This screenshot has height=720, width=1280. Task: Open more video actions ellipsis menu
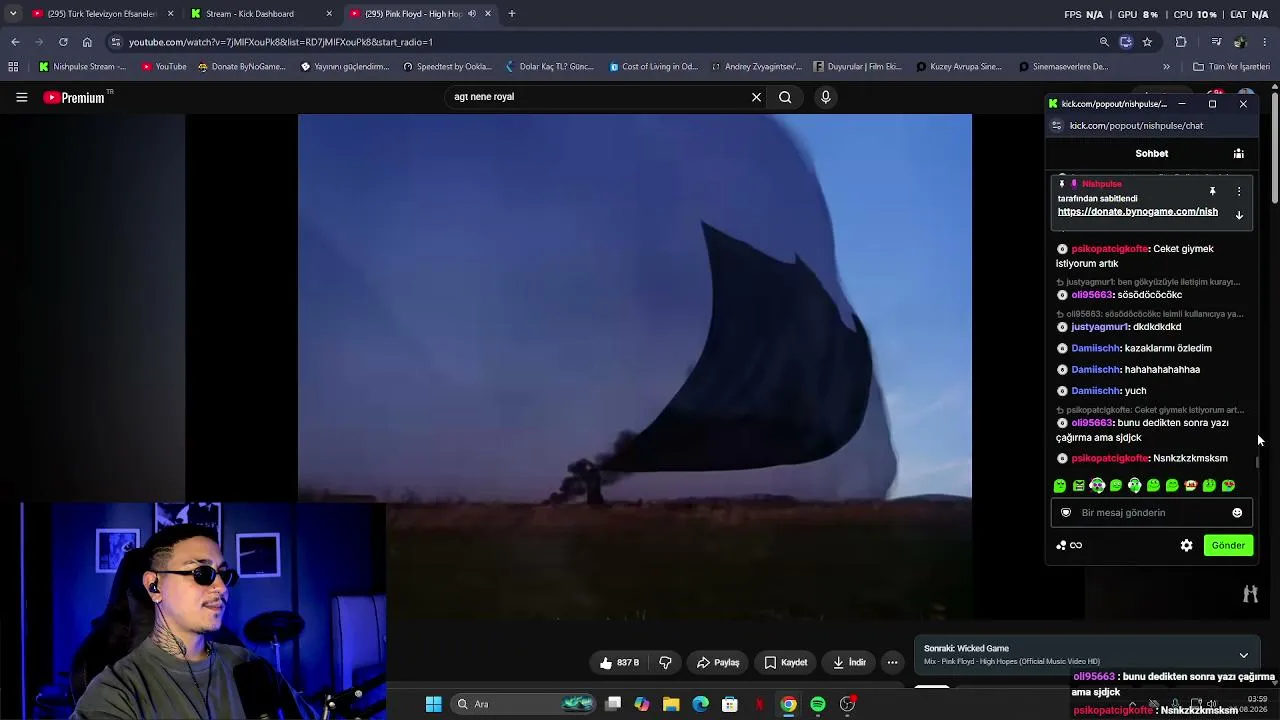pos(893,662)
